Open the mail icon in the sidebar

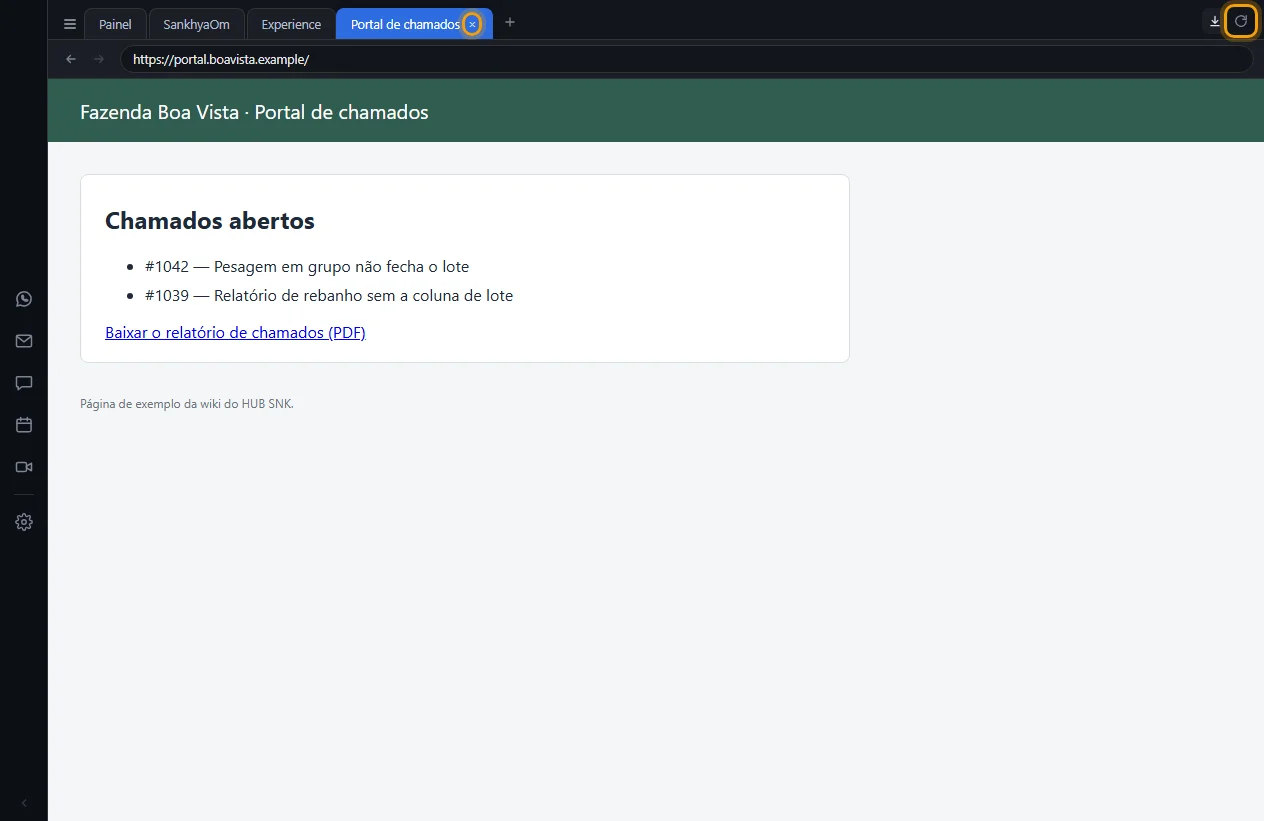(24, 341)
